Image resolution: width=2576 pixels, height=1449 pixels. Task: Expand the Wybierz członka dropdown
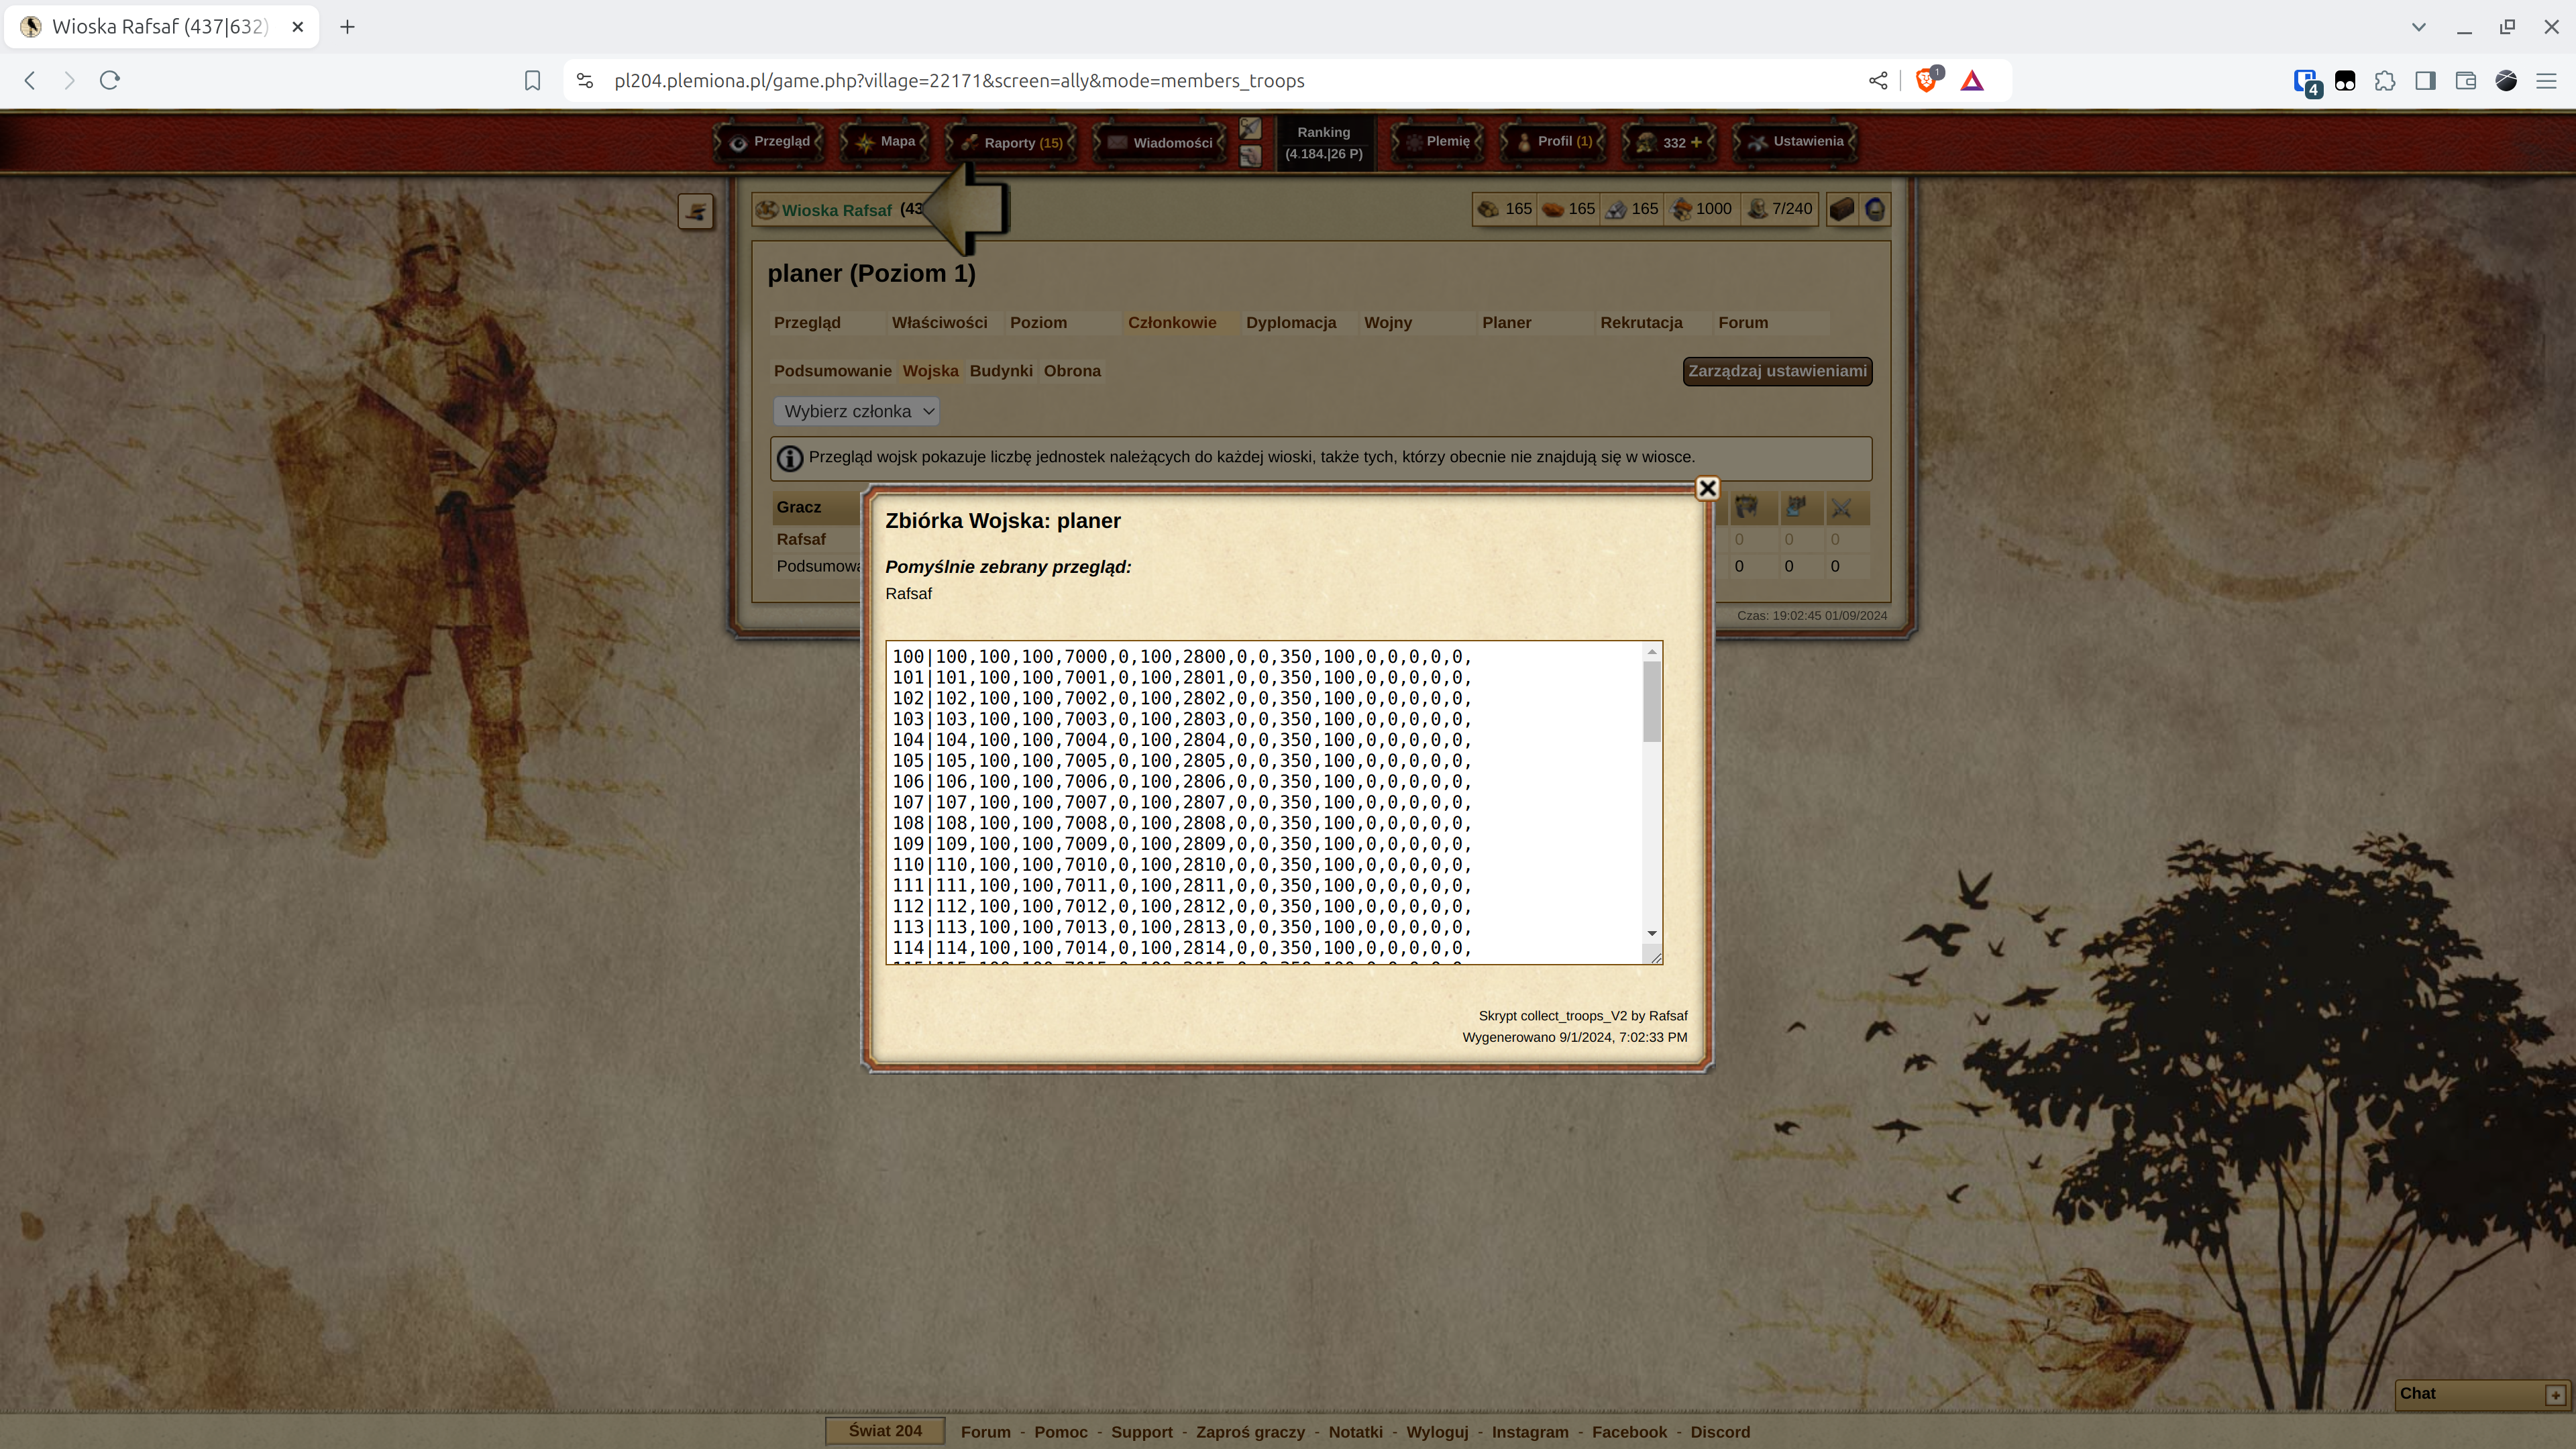pos(856,411)
